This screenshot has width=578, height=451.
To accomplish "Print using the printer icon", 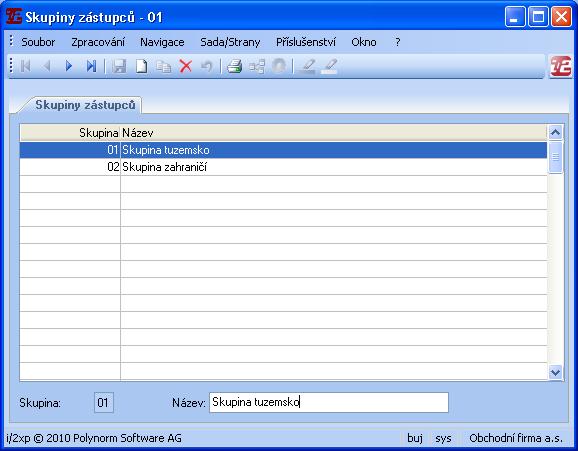I will point(234,66).
